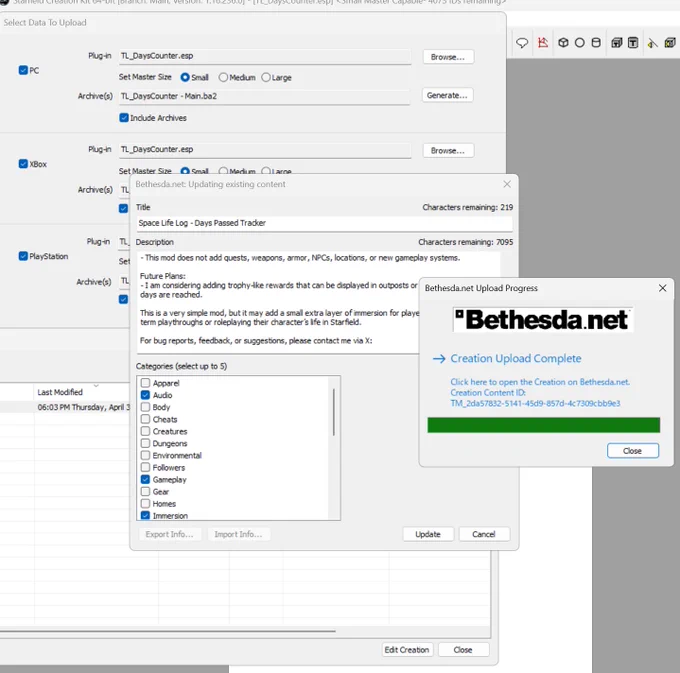This screenshot has width=680, height=673.
Task: Uncheck the Audio category
Action: click(x=145, y=395)
